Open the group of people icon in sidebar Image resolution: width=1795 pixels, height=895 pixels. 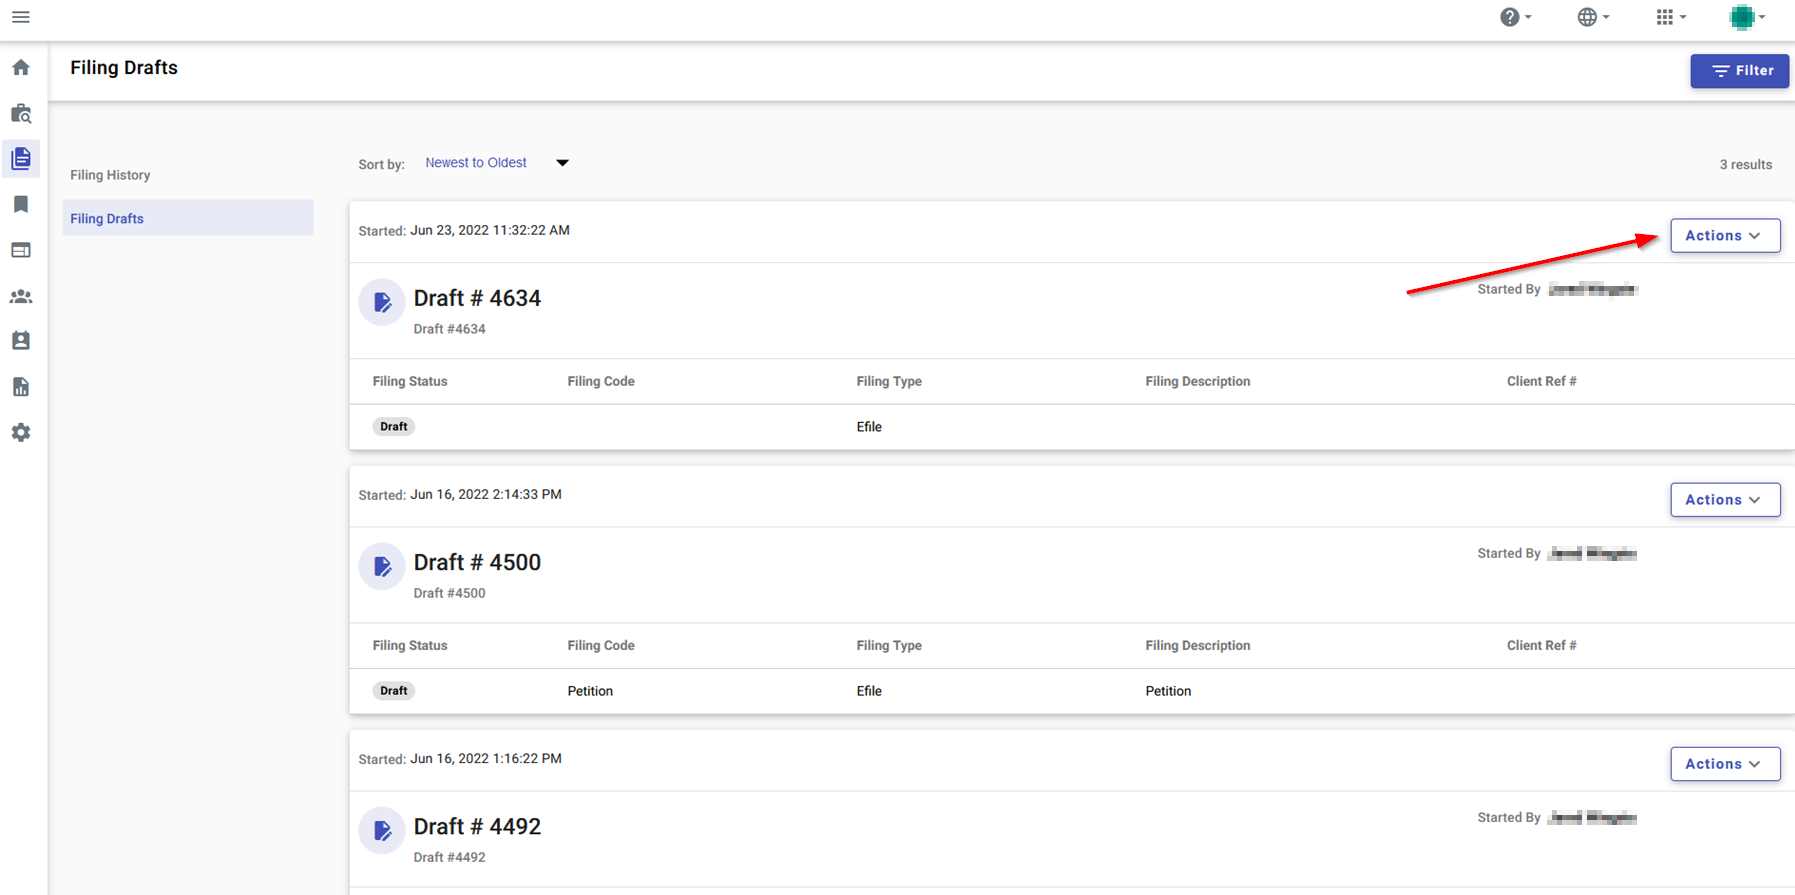(21, 297)
